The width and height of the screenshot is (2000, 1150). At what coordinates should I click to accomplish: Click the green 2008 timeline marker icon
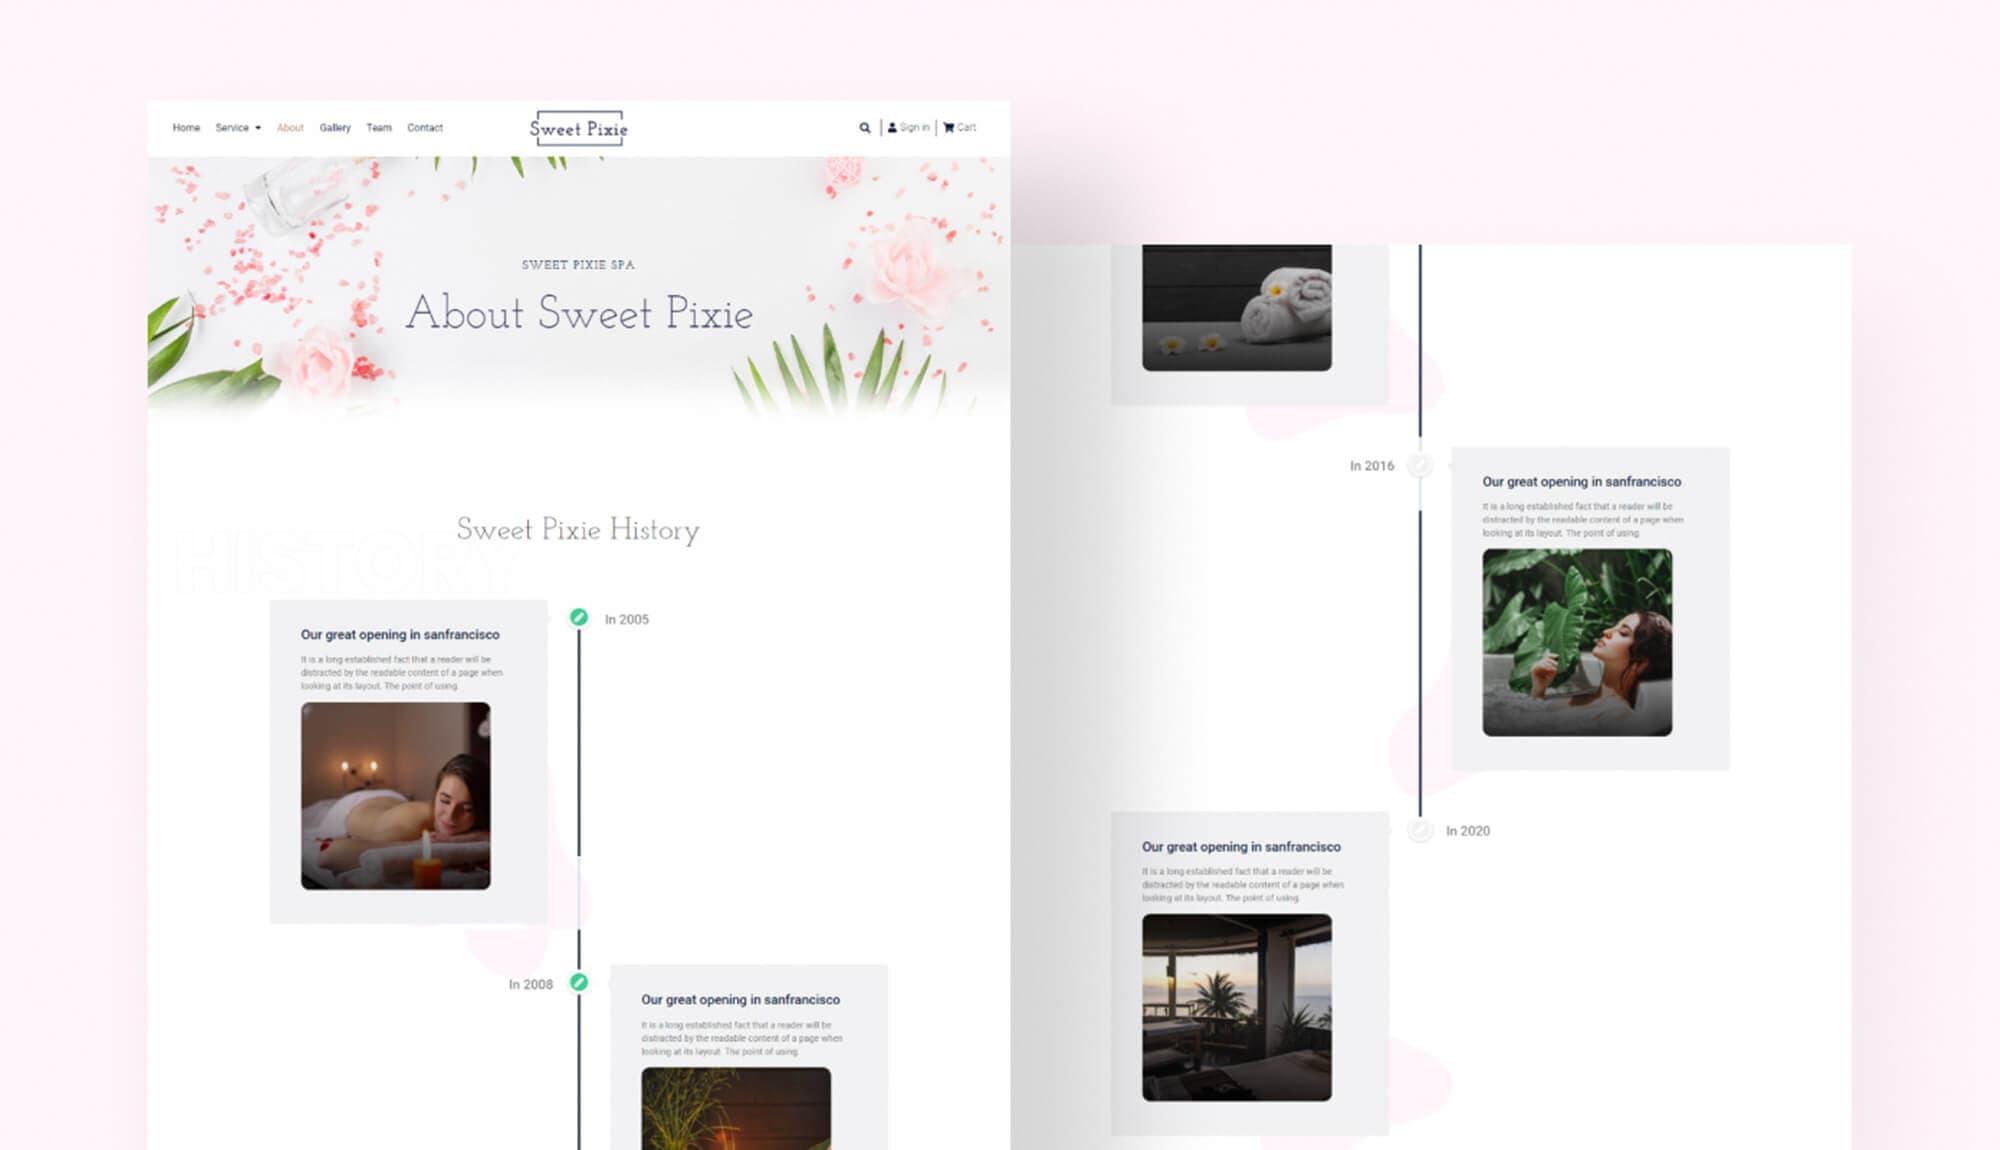click(578, 983)
